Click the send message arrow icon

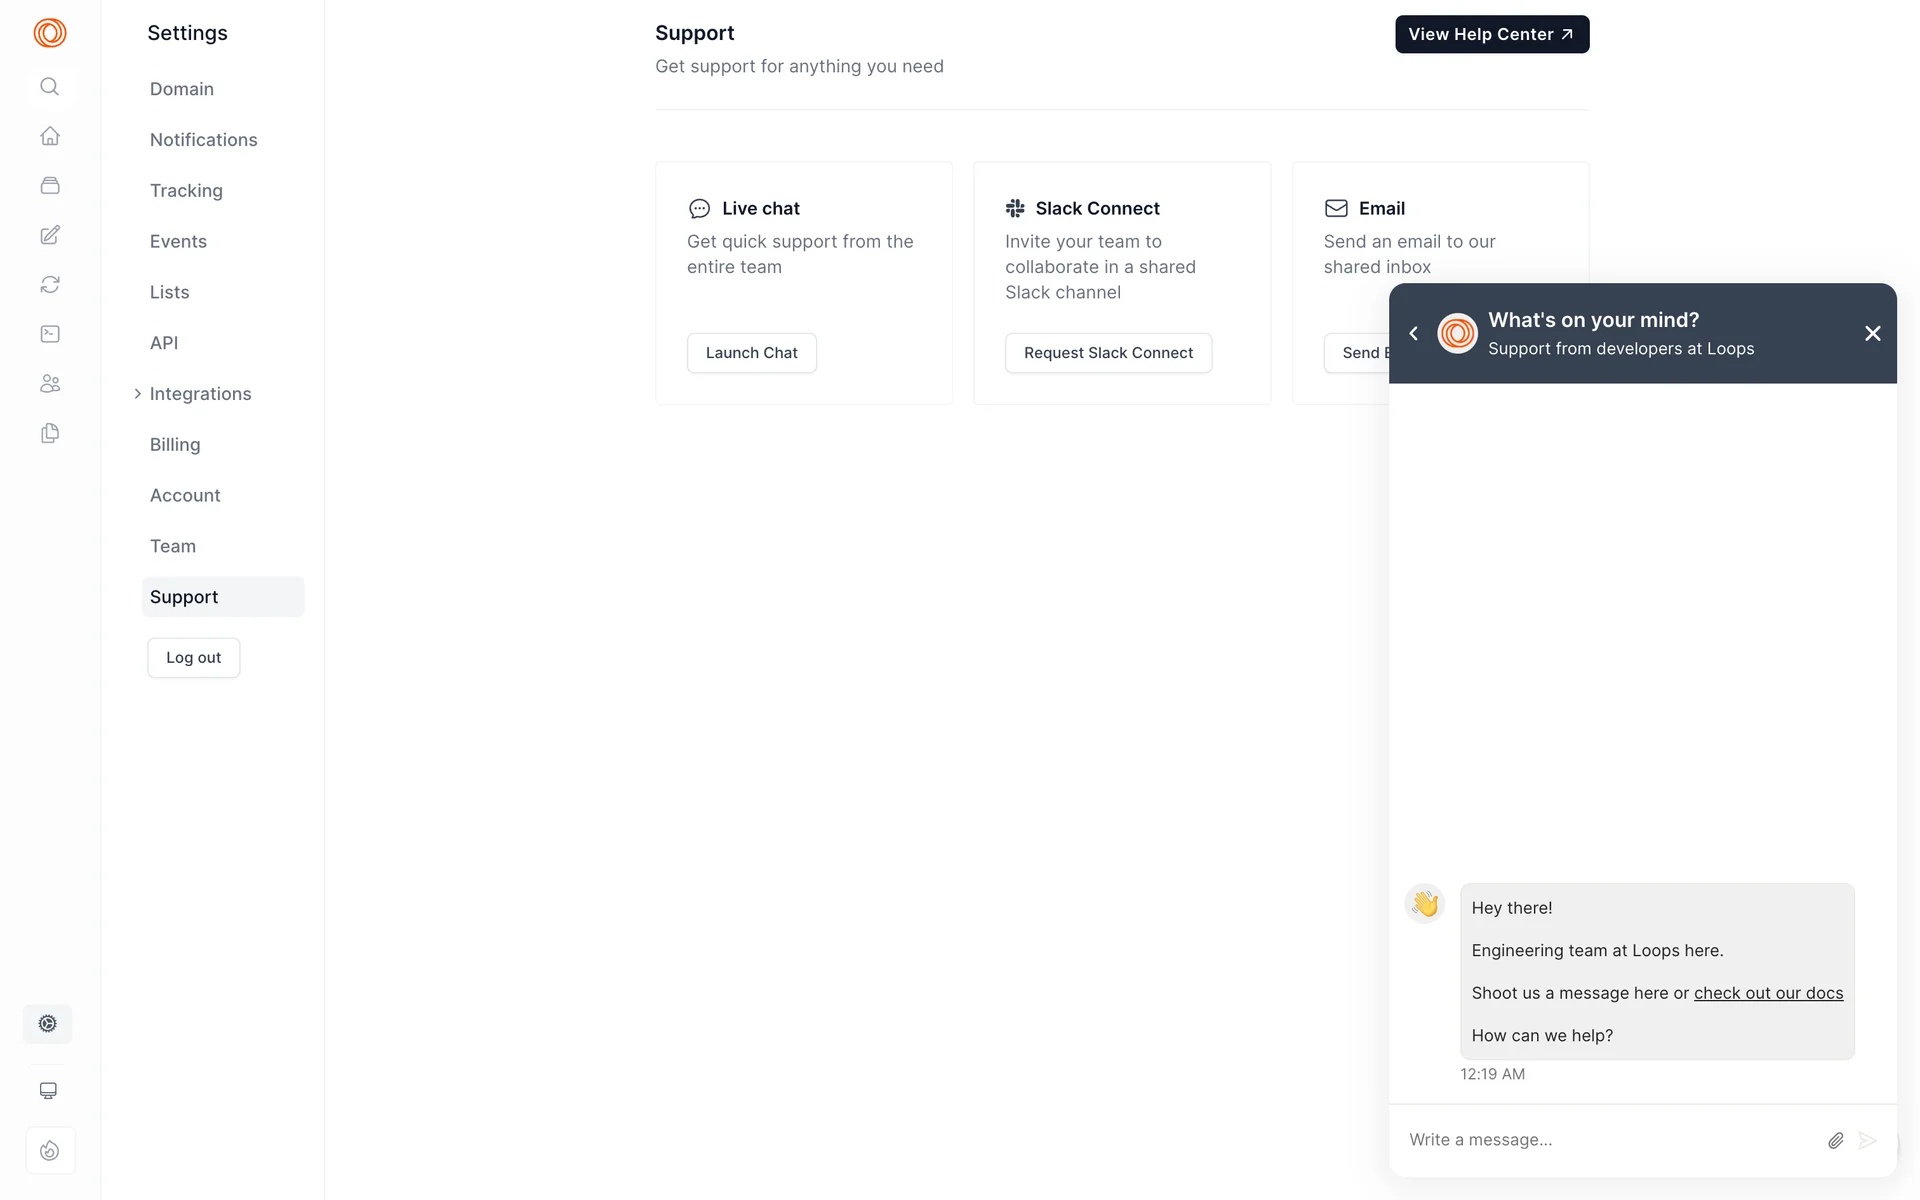click(x=1867, y=1141)
